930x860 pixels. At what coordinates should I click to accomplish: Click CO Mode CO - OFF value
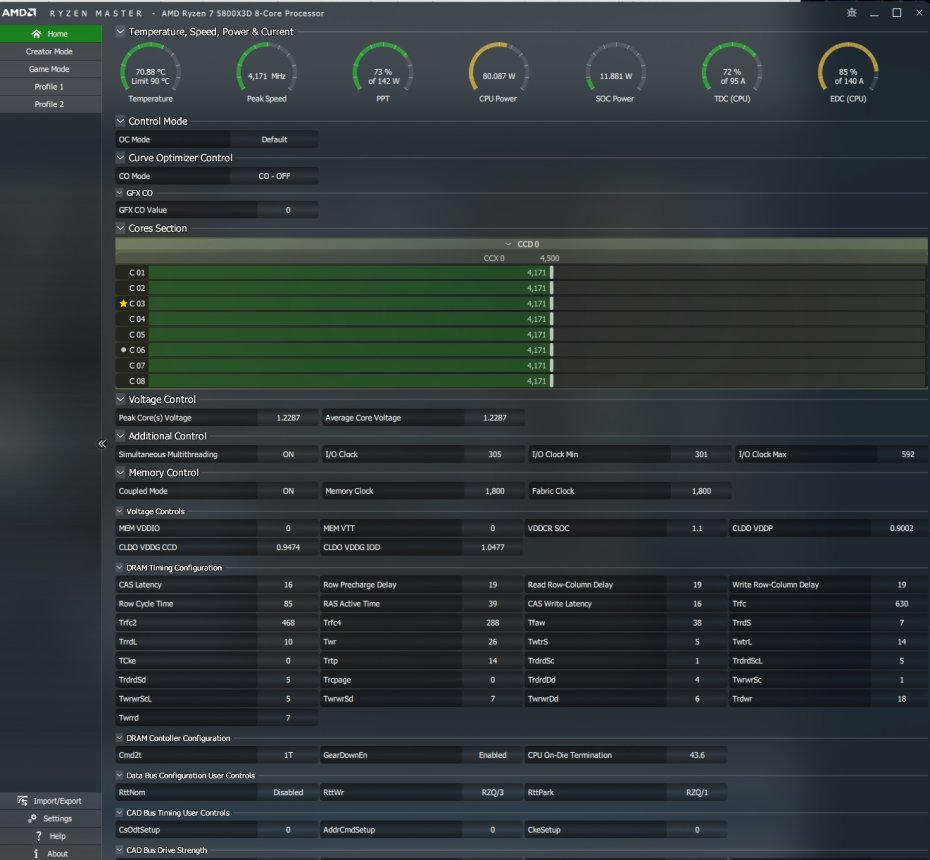pyautogui.click(x=274, y=176)
